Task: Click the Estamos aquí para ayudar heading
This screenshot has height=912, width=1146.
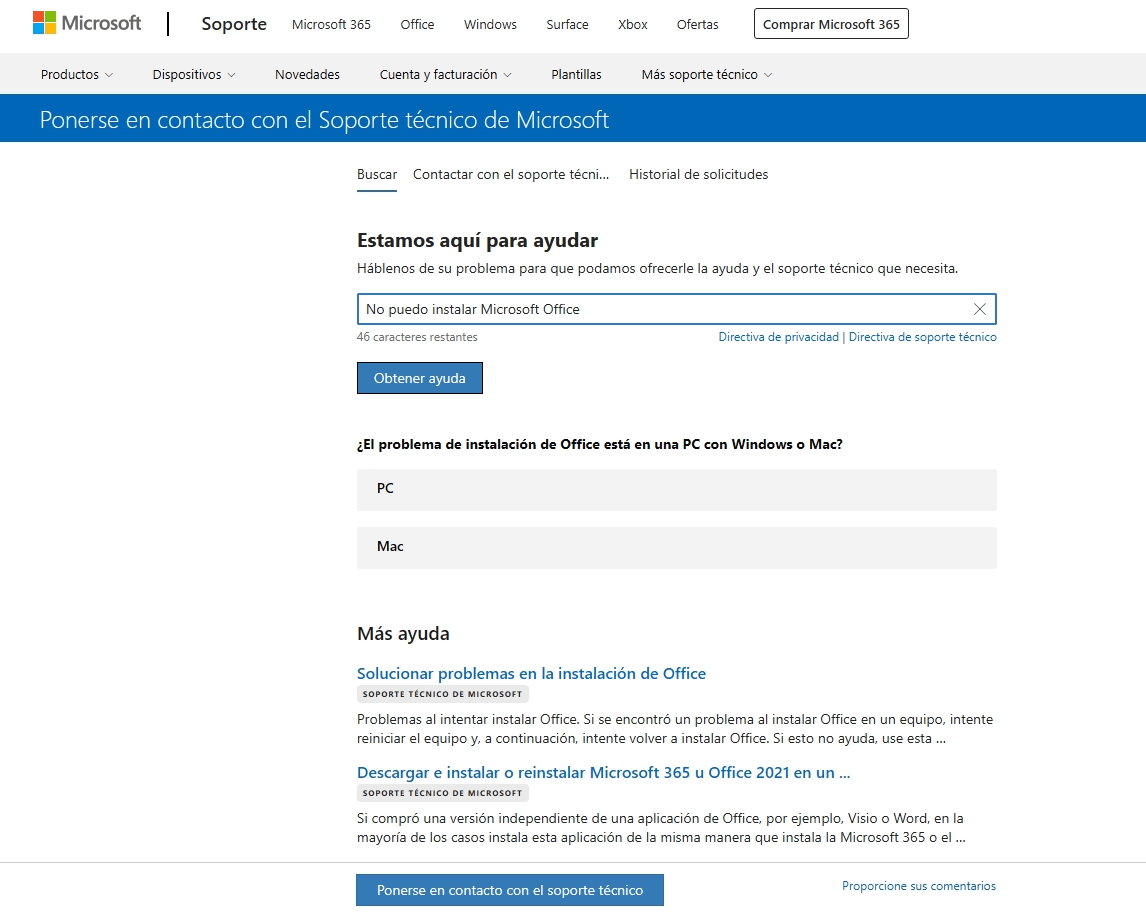Action: 477,240
